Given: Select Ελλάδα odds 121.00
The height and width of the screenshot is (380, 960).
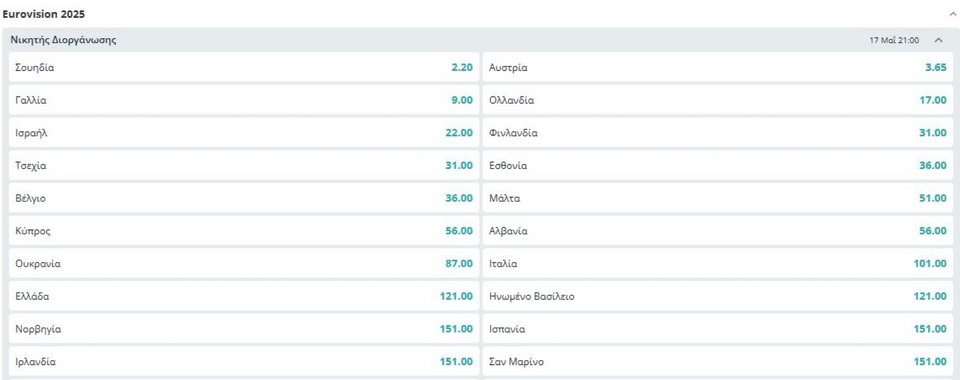Looking at the screenshot, I should (244, 297).
